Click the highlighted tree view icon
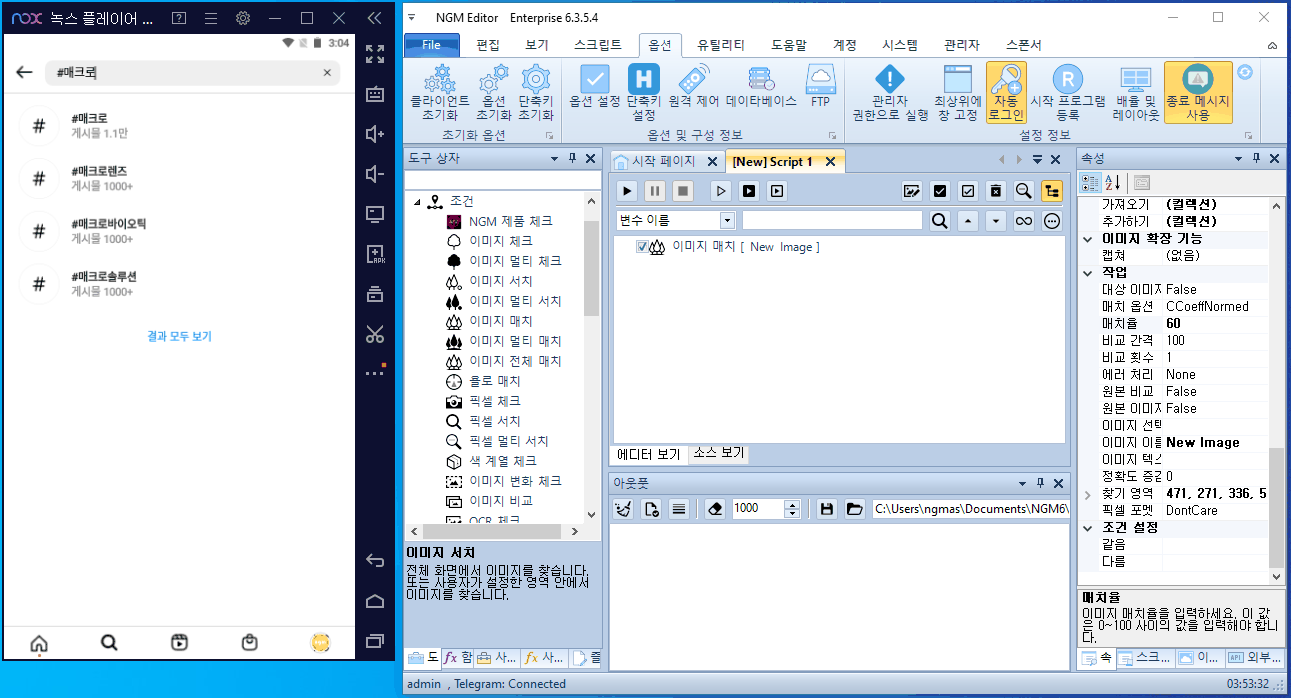 [x=1052, y=190]
